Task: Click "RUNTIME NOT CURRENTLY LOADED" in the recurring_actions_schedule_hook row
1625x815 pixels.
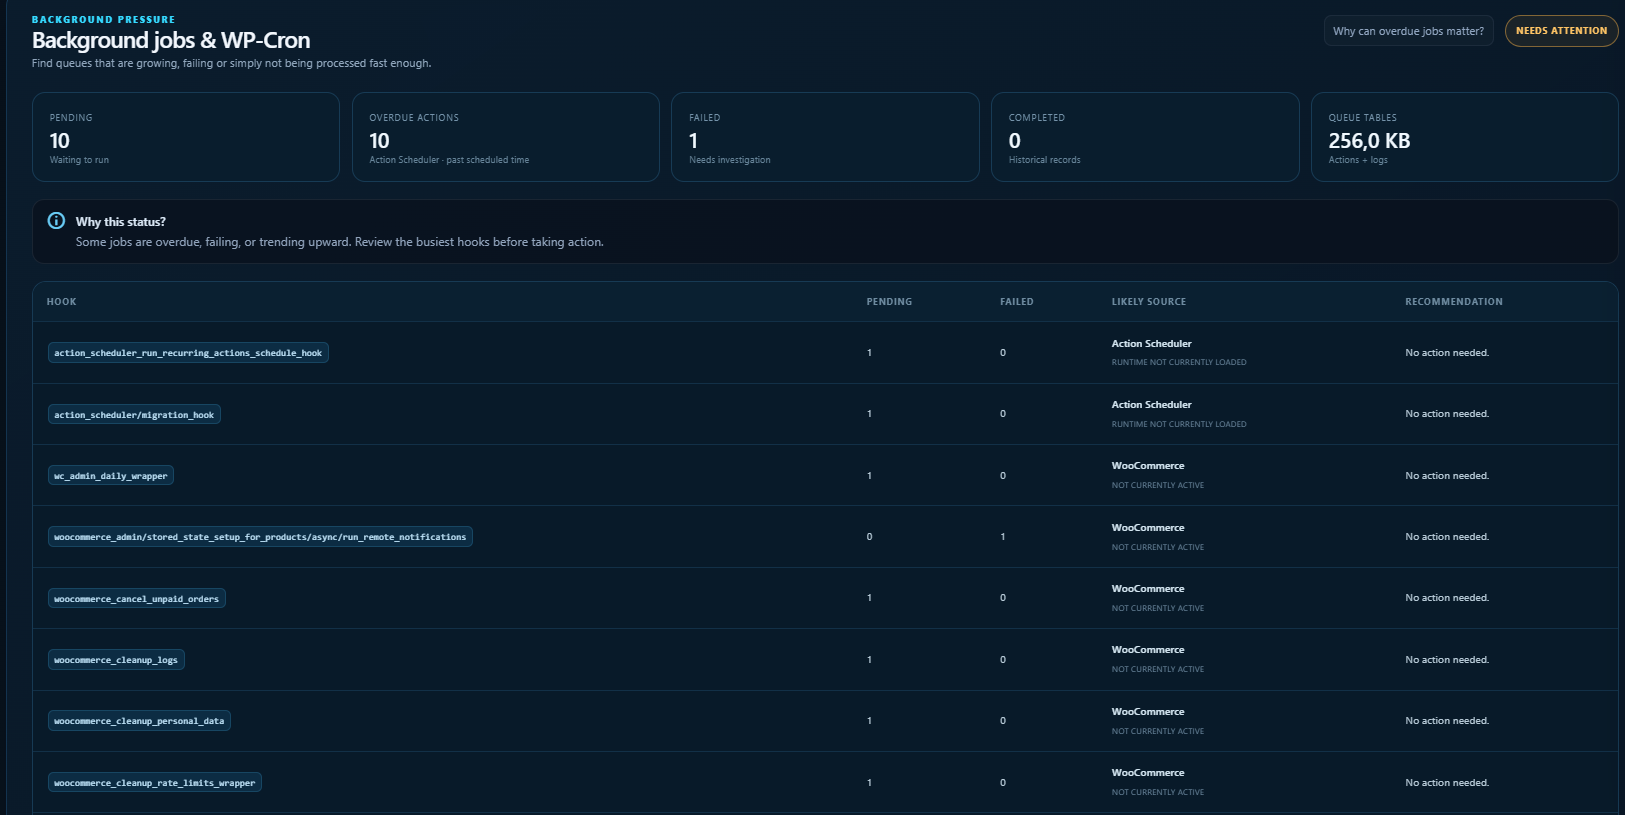Action: (1179, 363)
